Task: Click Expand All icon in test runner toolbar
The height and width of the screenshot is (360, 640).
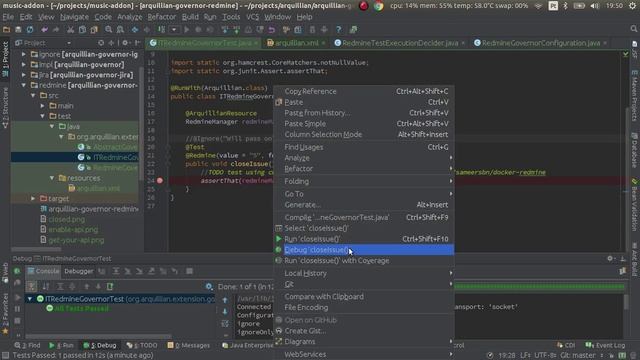Action: pos(60,287)
